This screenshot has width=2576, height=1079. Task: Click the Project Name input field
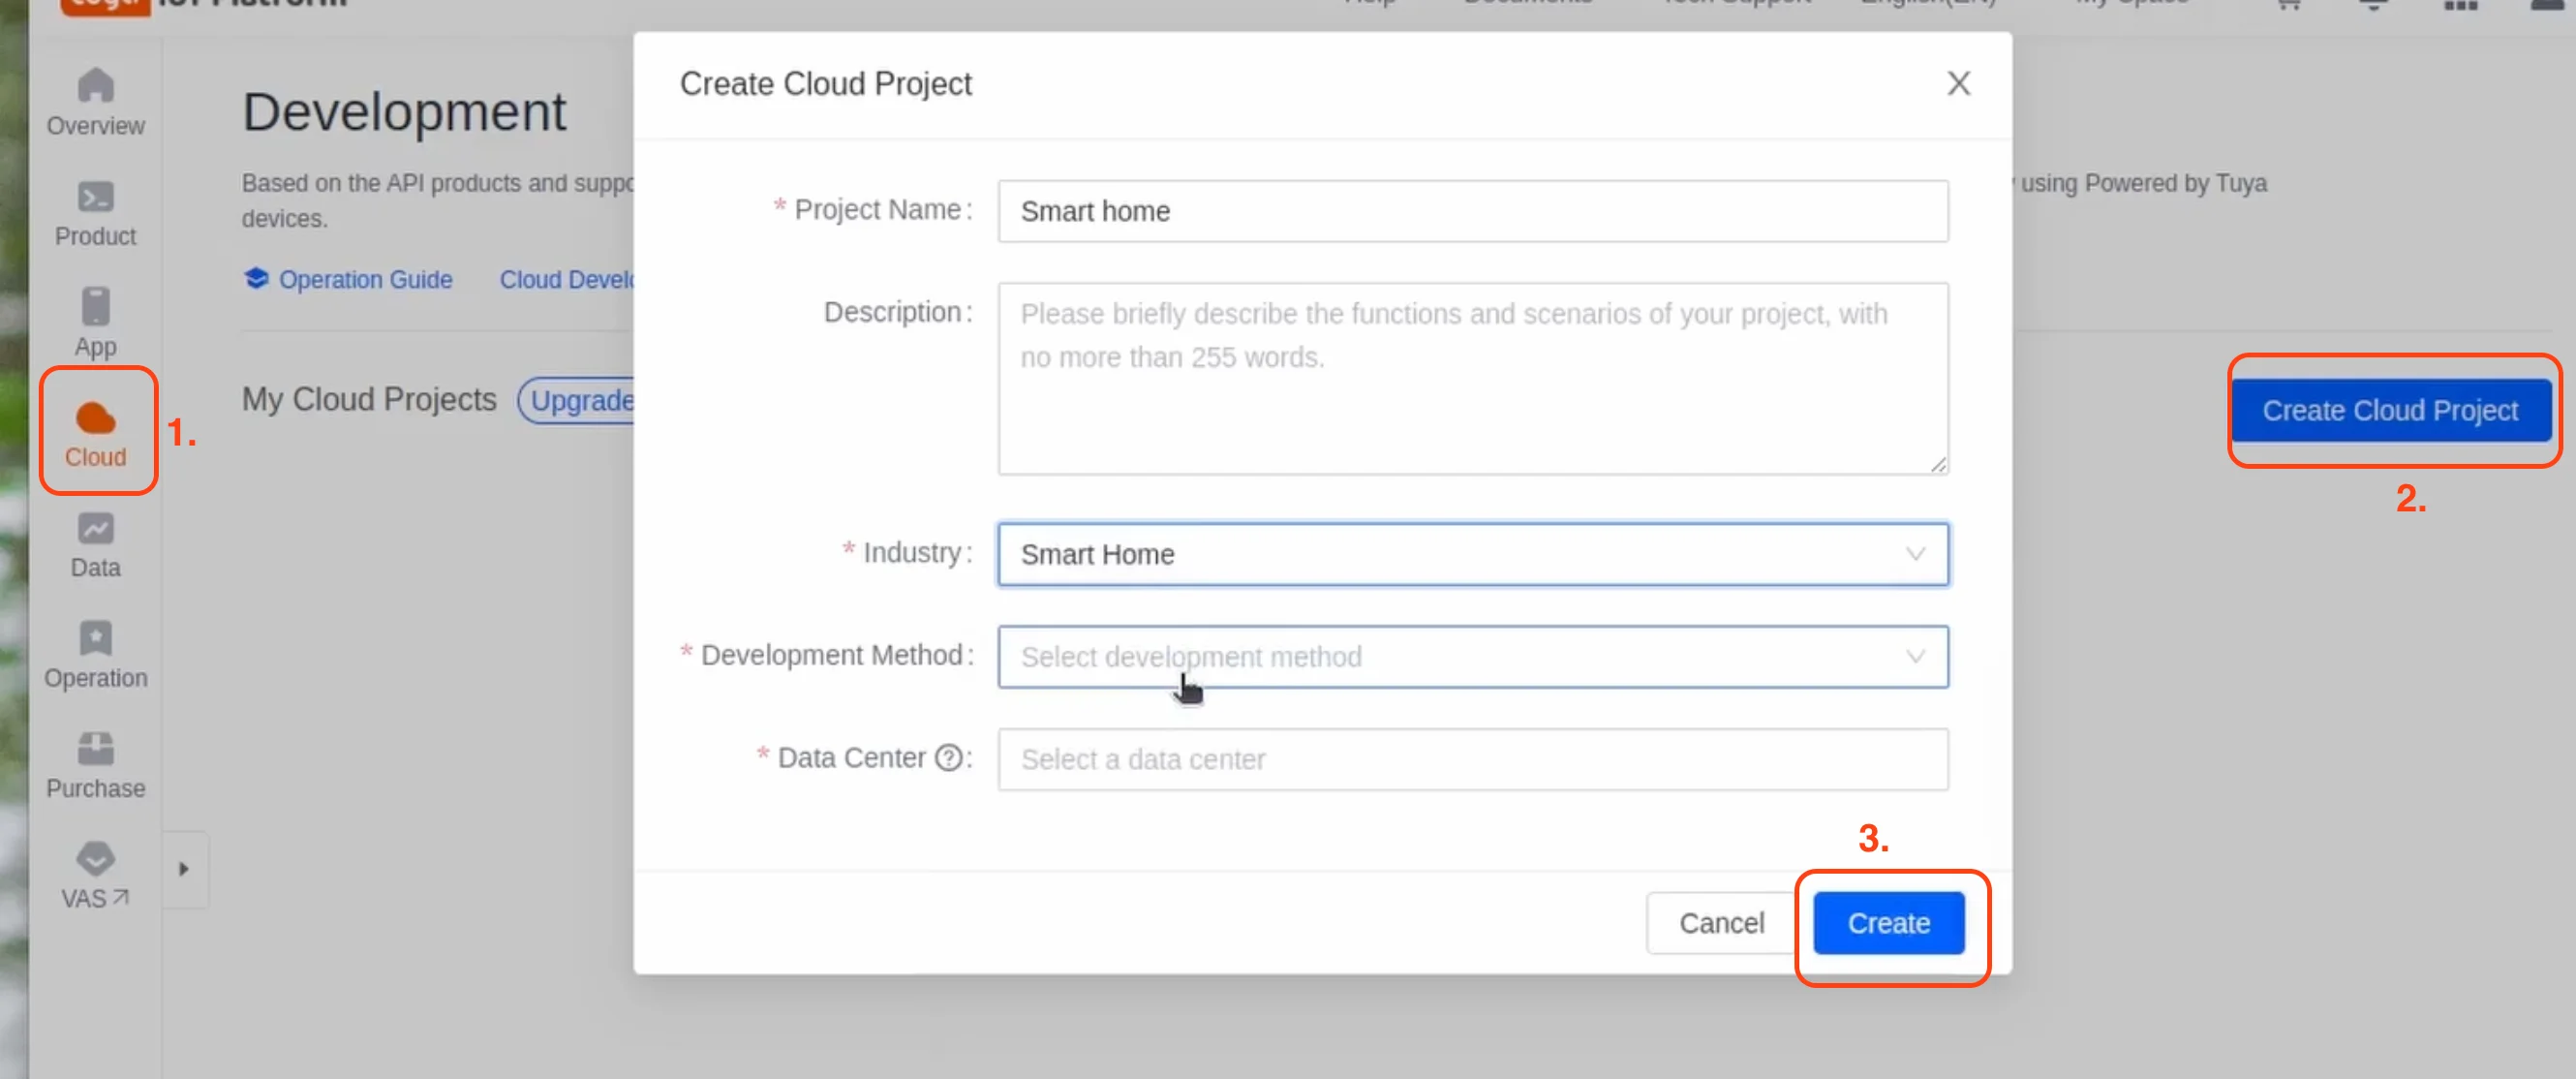click(x=1472, y=211)
